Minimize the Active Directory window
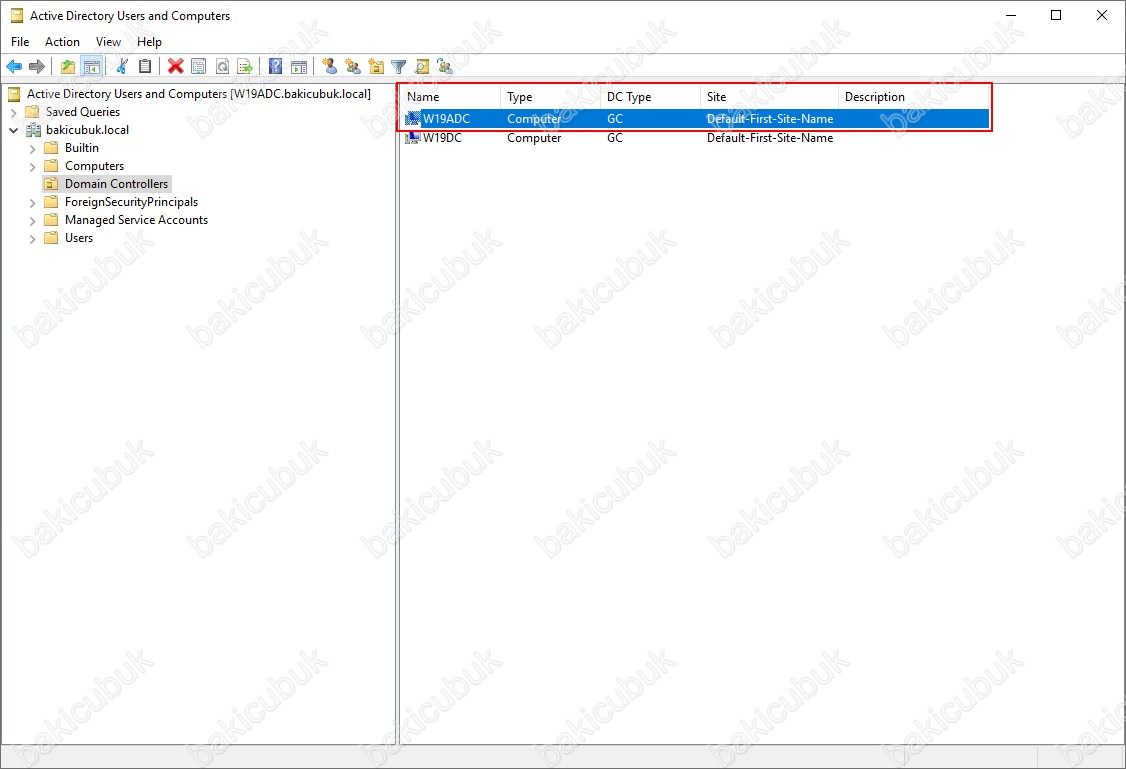The width and height of the screenshot is (1126, 769). 1011,15
